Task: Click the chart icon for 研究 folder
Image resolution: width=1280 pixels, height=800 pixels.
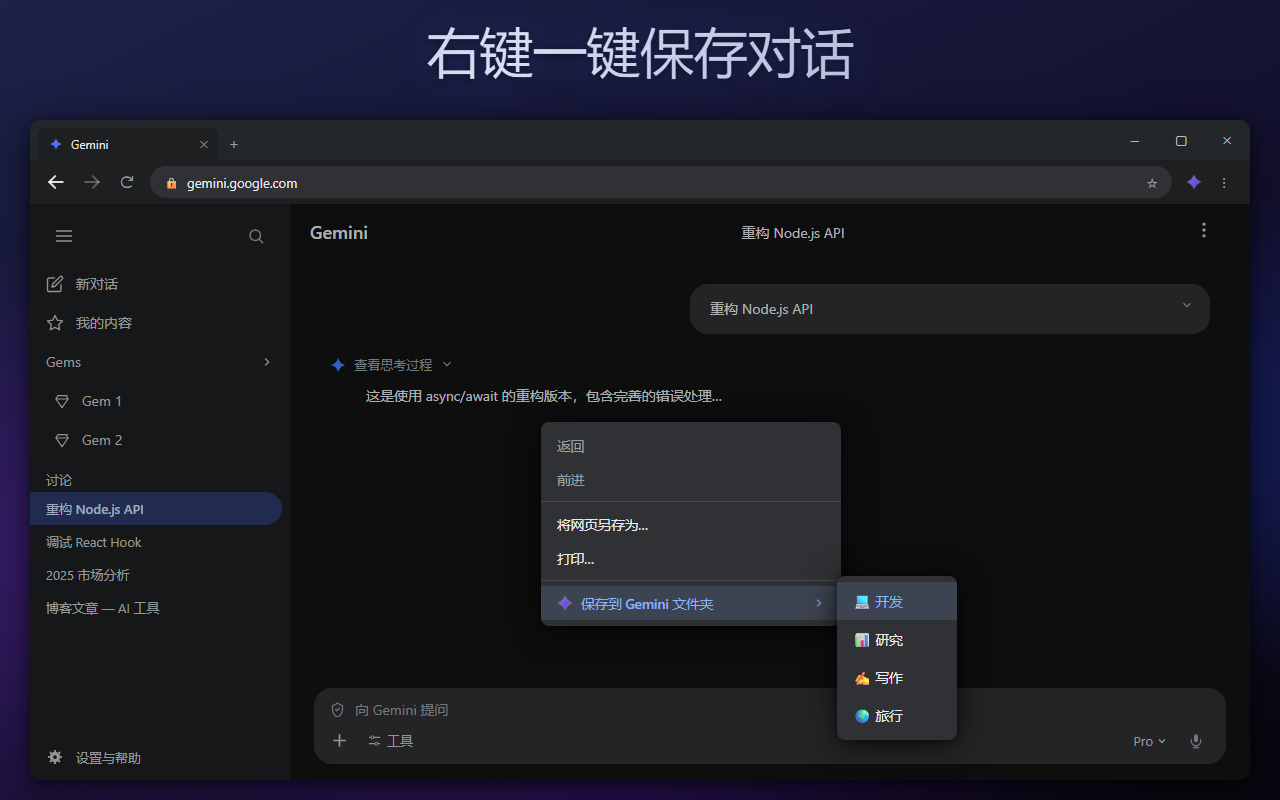Action: (862, 640)
